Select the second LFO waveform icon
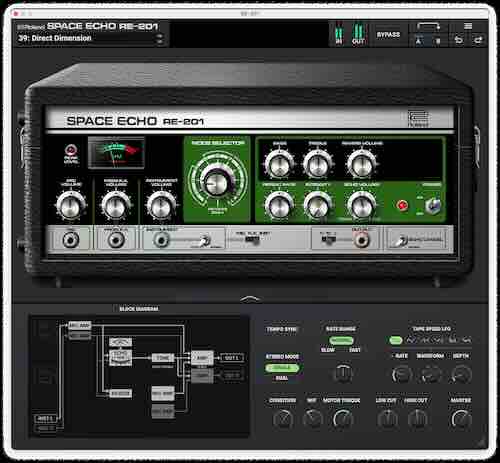Viewport: 500px width, 463px height. [x=425, y=340]
